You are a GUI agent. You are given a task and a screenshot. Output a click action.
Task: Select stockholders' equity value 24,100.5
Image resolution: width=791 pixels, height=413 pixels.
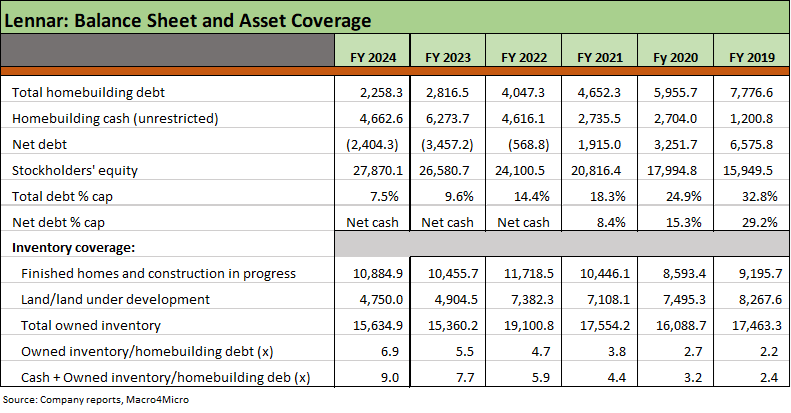coord(520,171)
